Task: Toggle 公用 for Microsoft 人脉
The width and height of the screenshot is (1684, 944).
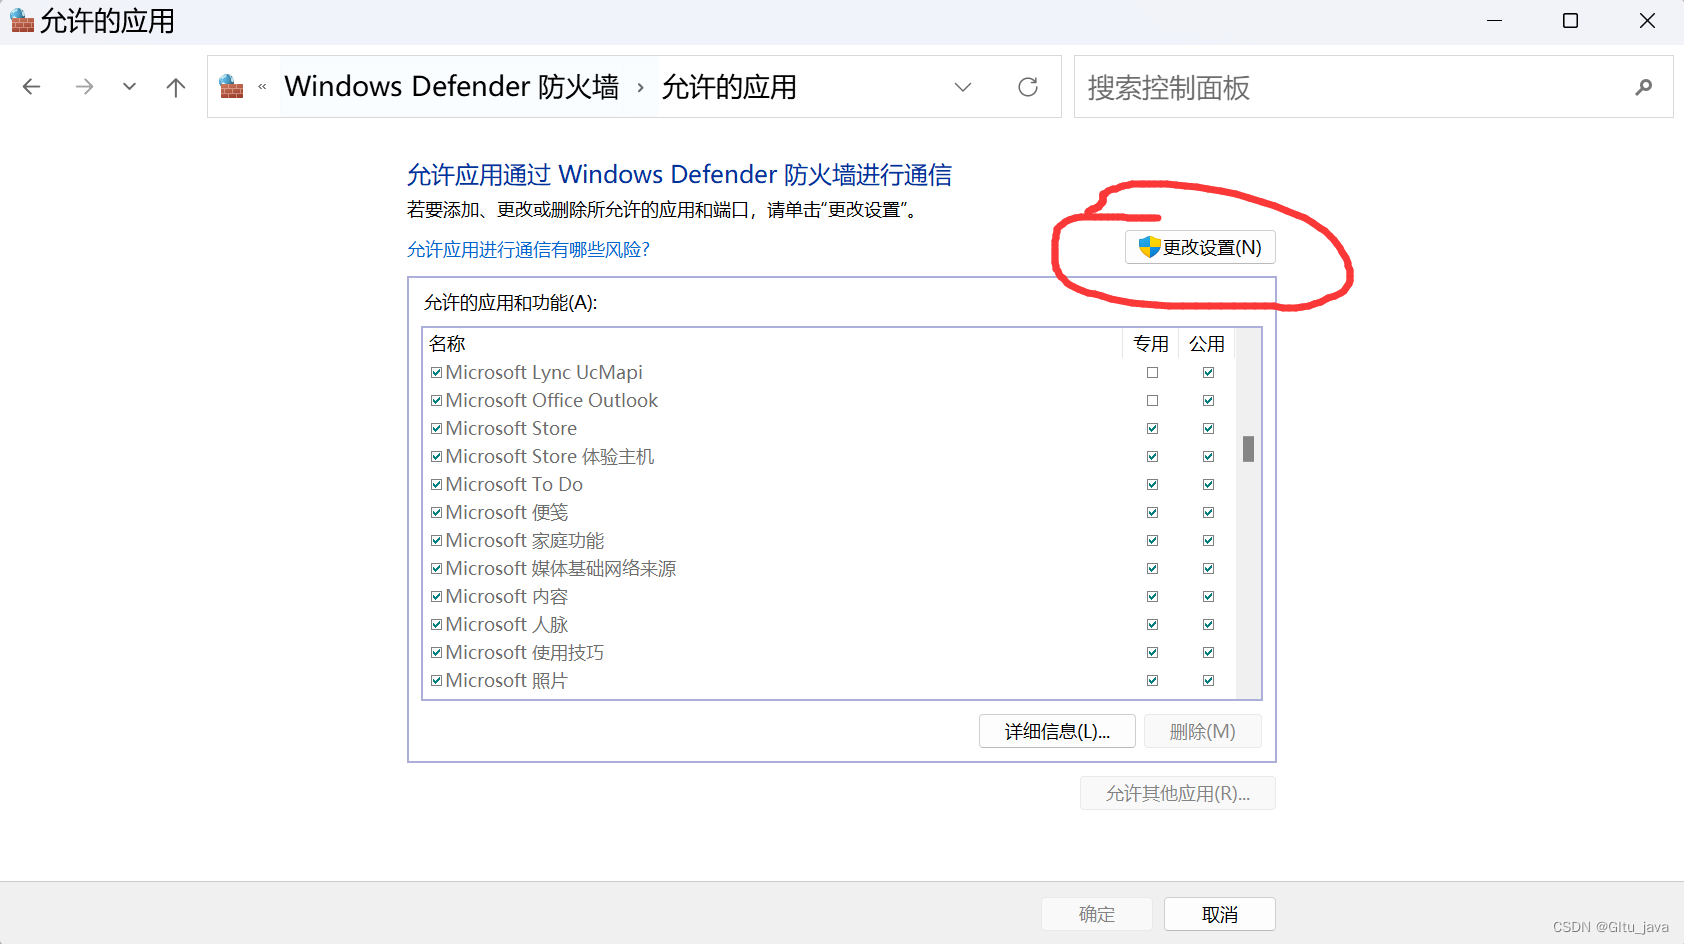Action: (x=1208, y=624)
